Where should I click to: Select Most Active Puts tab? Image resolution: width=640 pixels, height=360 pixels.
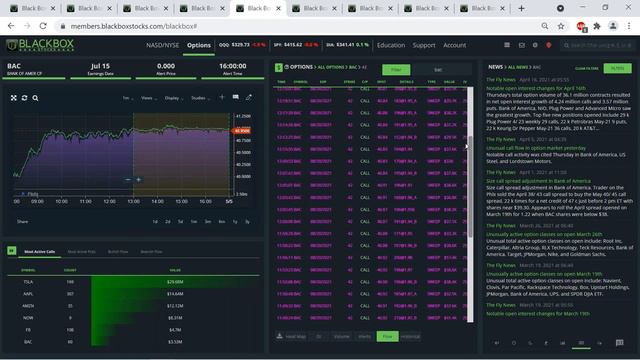82,252
